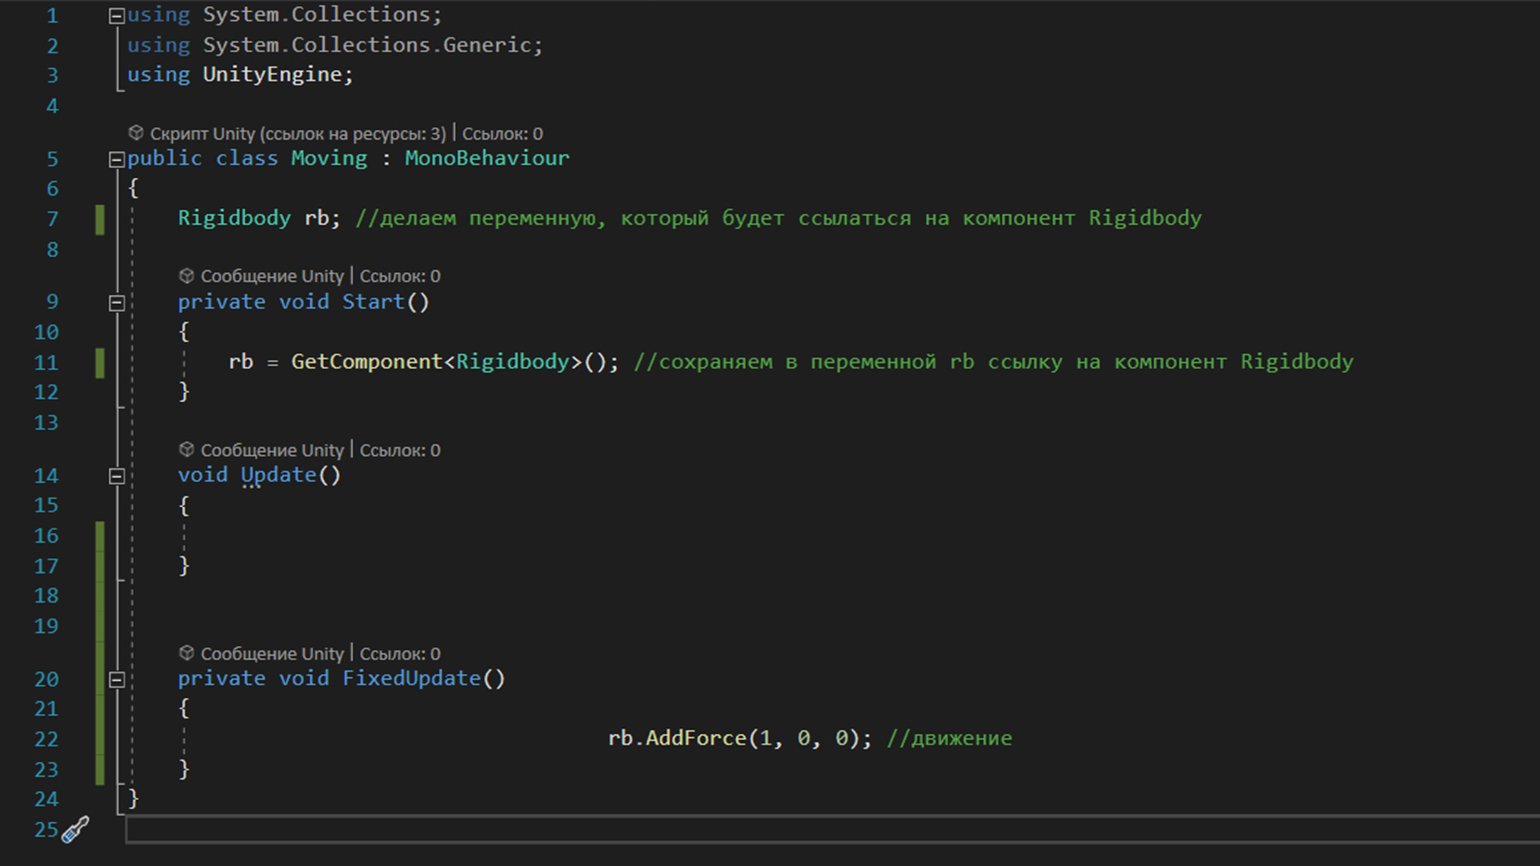This screenshot has height=866, width=1540.
Task: Click the GetComponent method name
Action: point(366,362)
